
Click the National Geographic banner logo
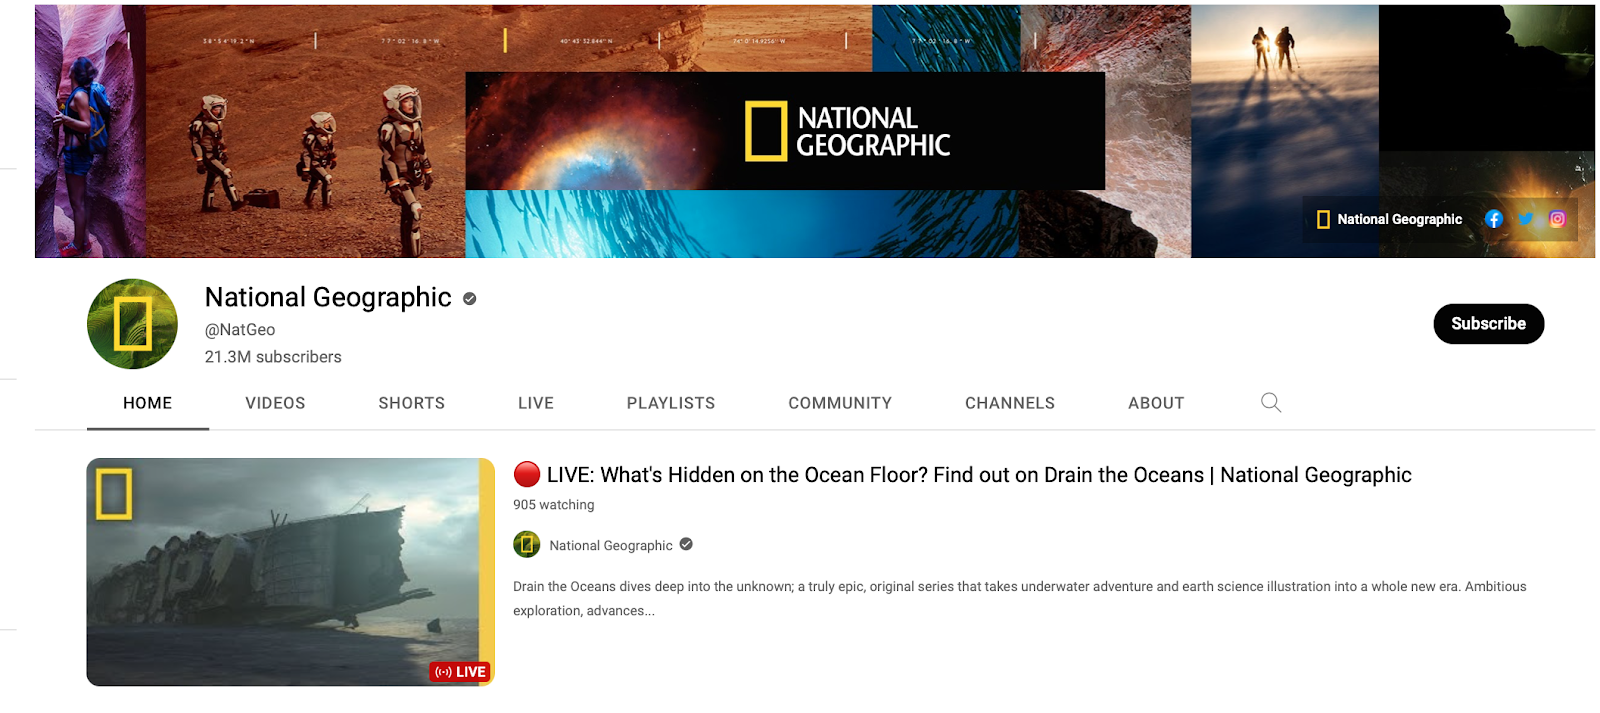pos(847,131)
